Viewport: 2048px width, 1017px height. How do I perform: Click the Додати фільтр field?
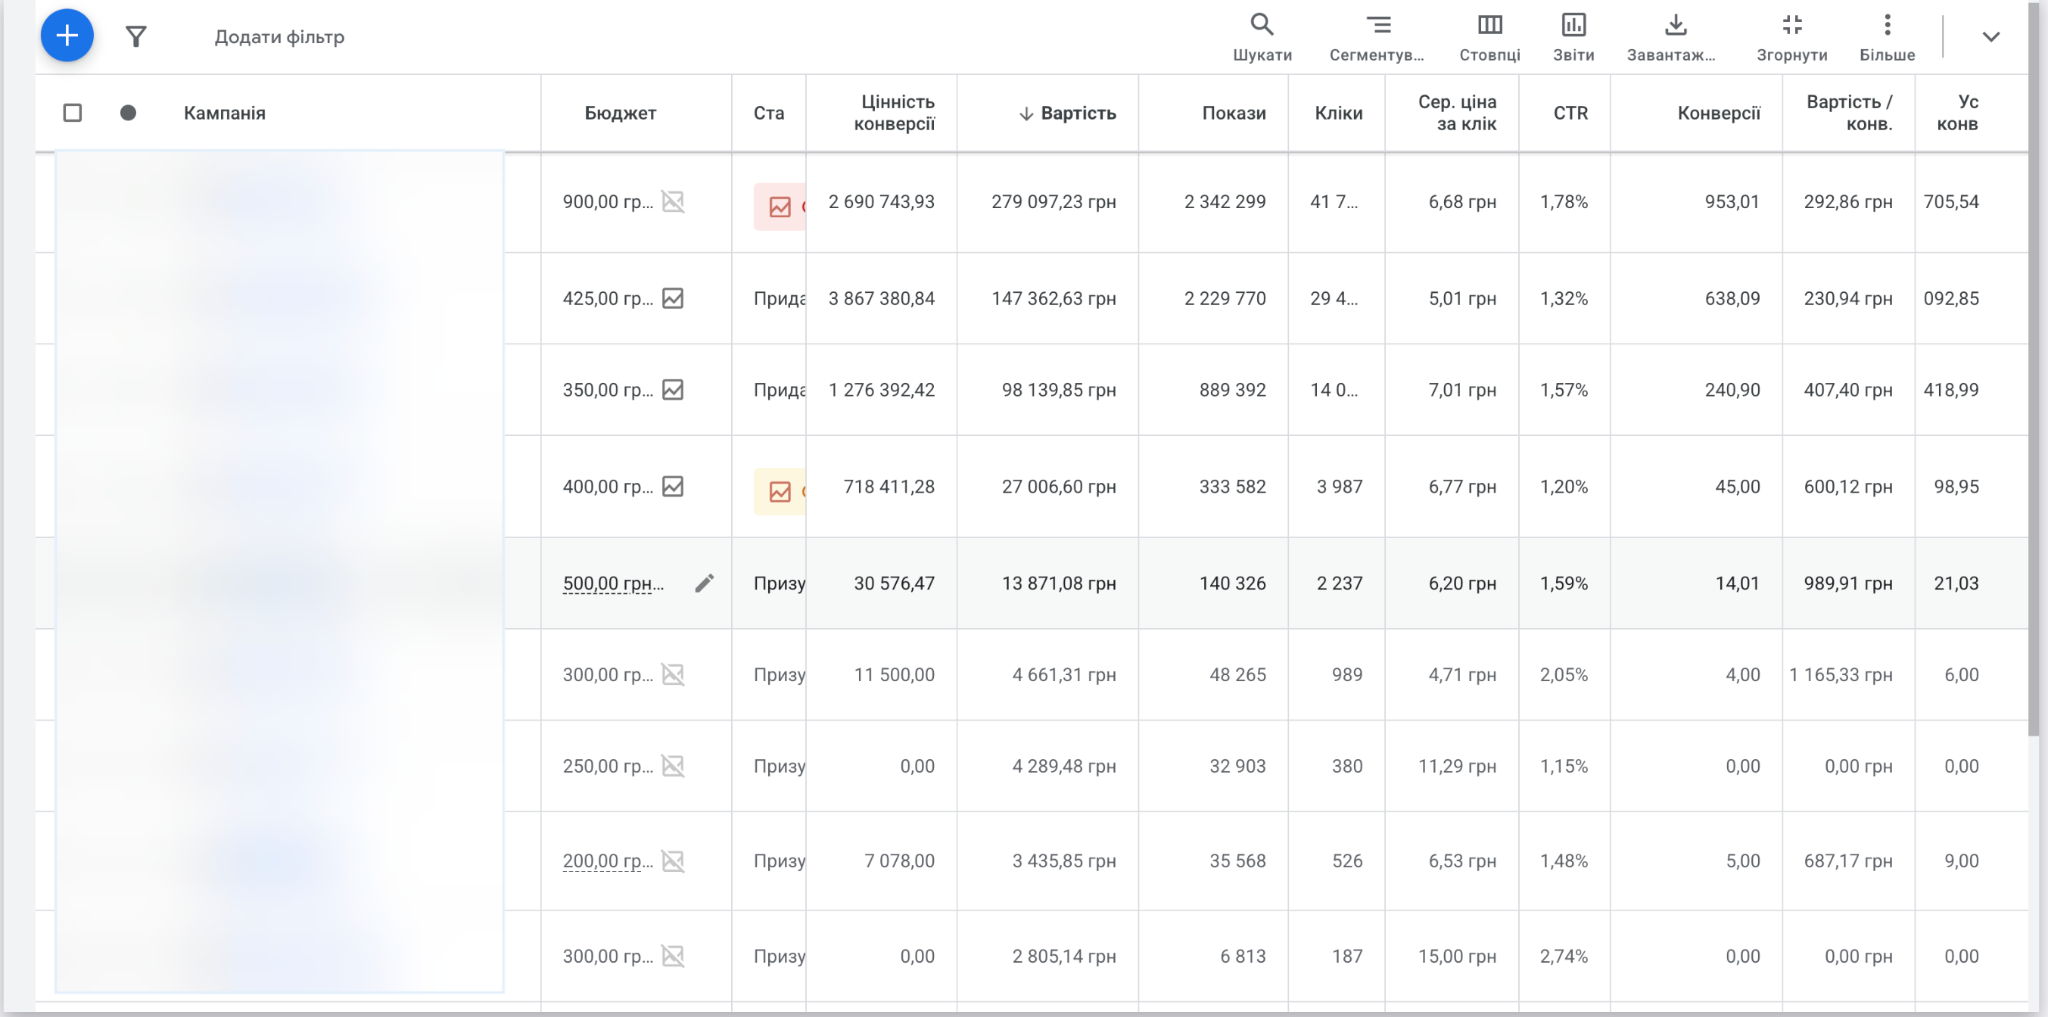coord(279,37)
